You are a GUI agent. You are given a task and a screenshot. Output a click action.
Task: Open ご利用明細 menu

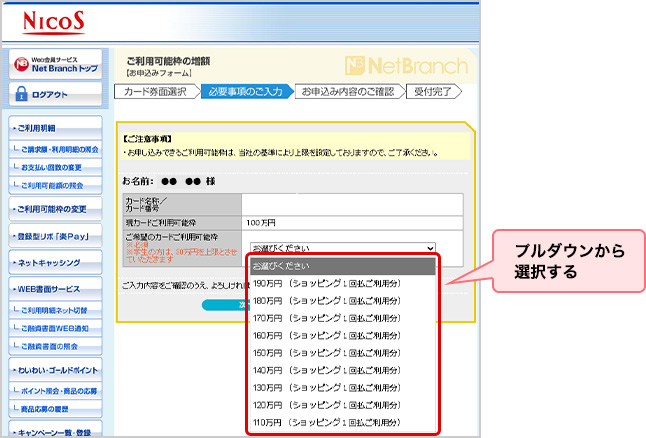click(56, 128)
